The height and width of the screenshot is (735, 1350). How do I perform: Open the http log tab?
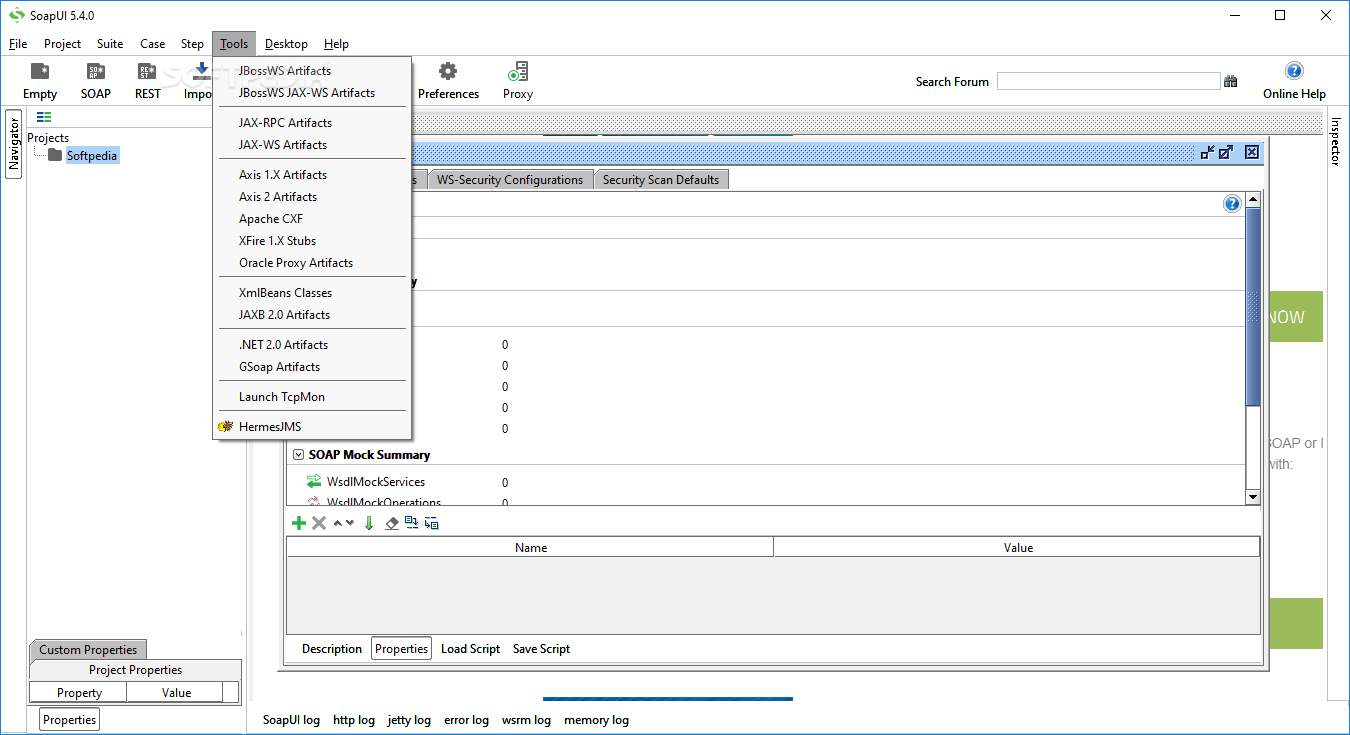[354, 720]
